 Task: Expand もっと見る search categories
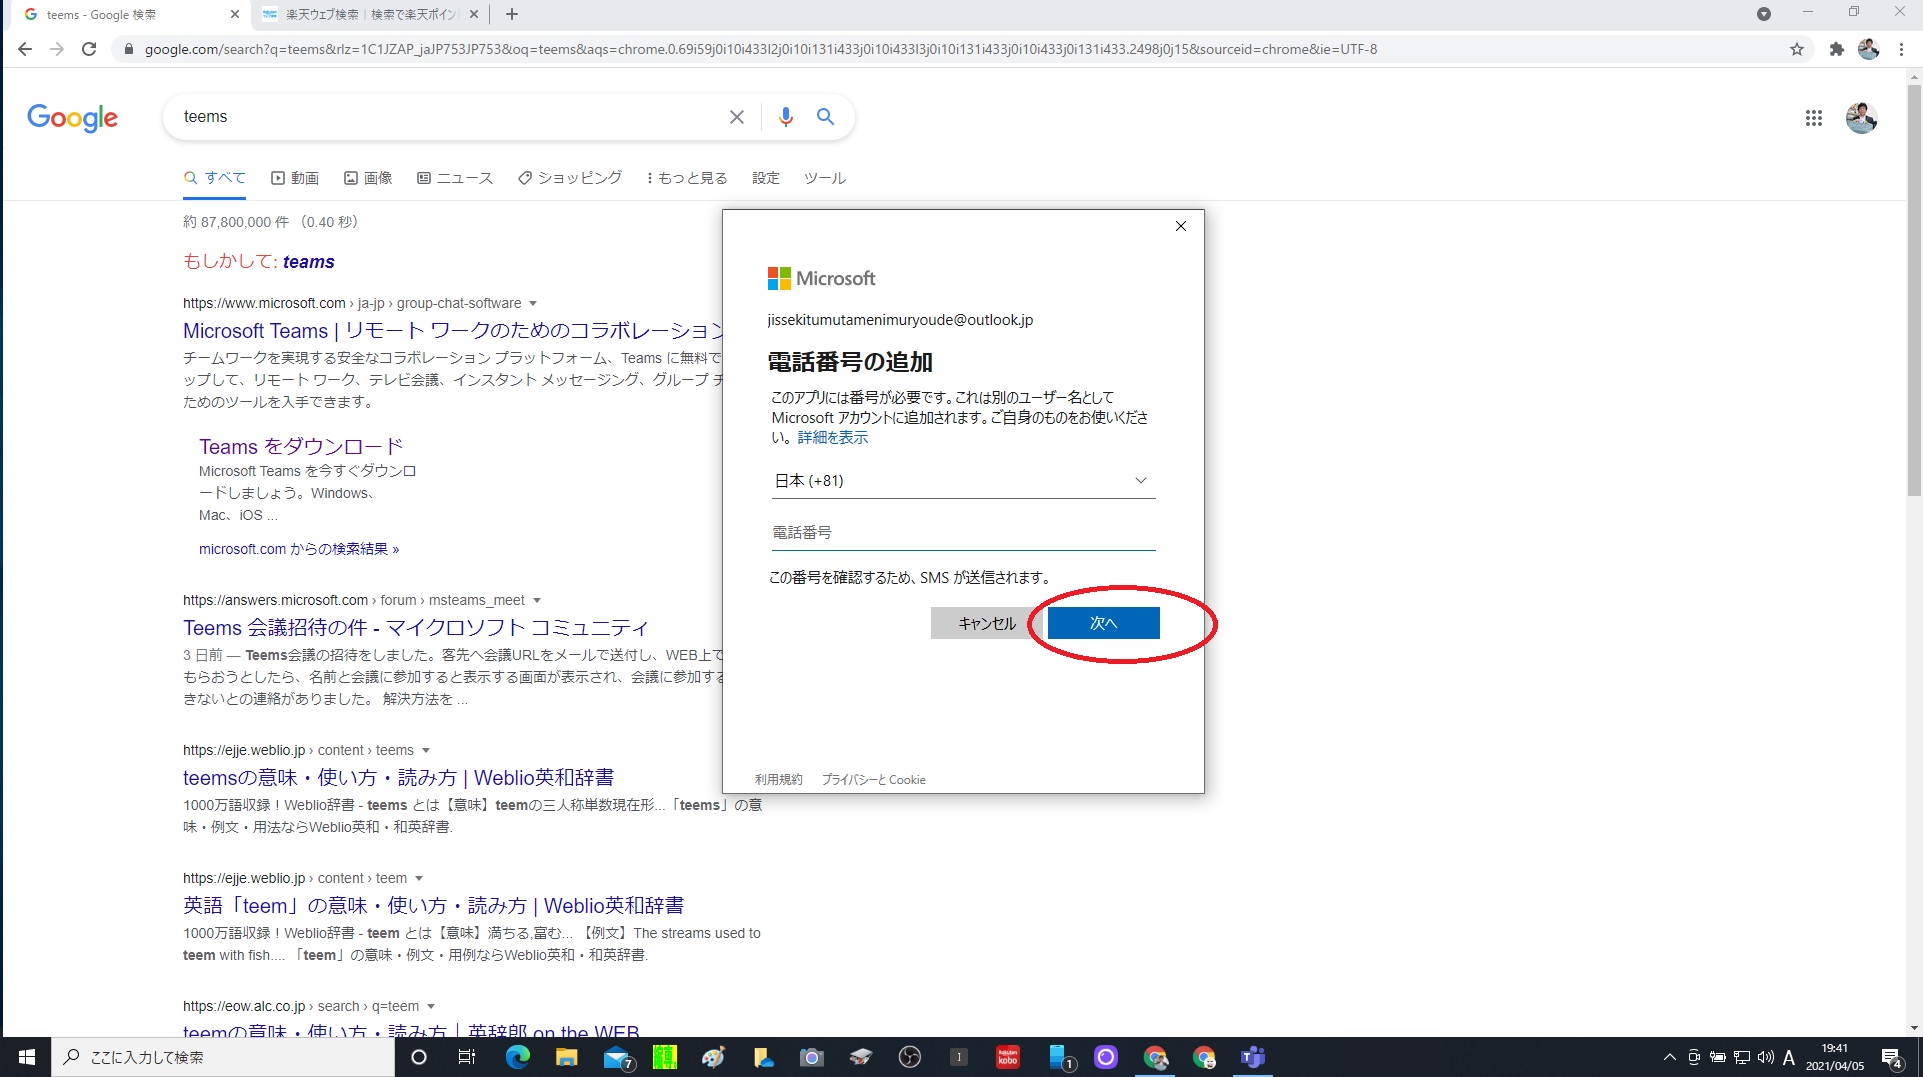point(687,178)
